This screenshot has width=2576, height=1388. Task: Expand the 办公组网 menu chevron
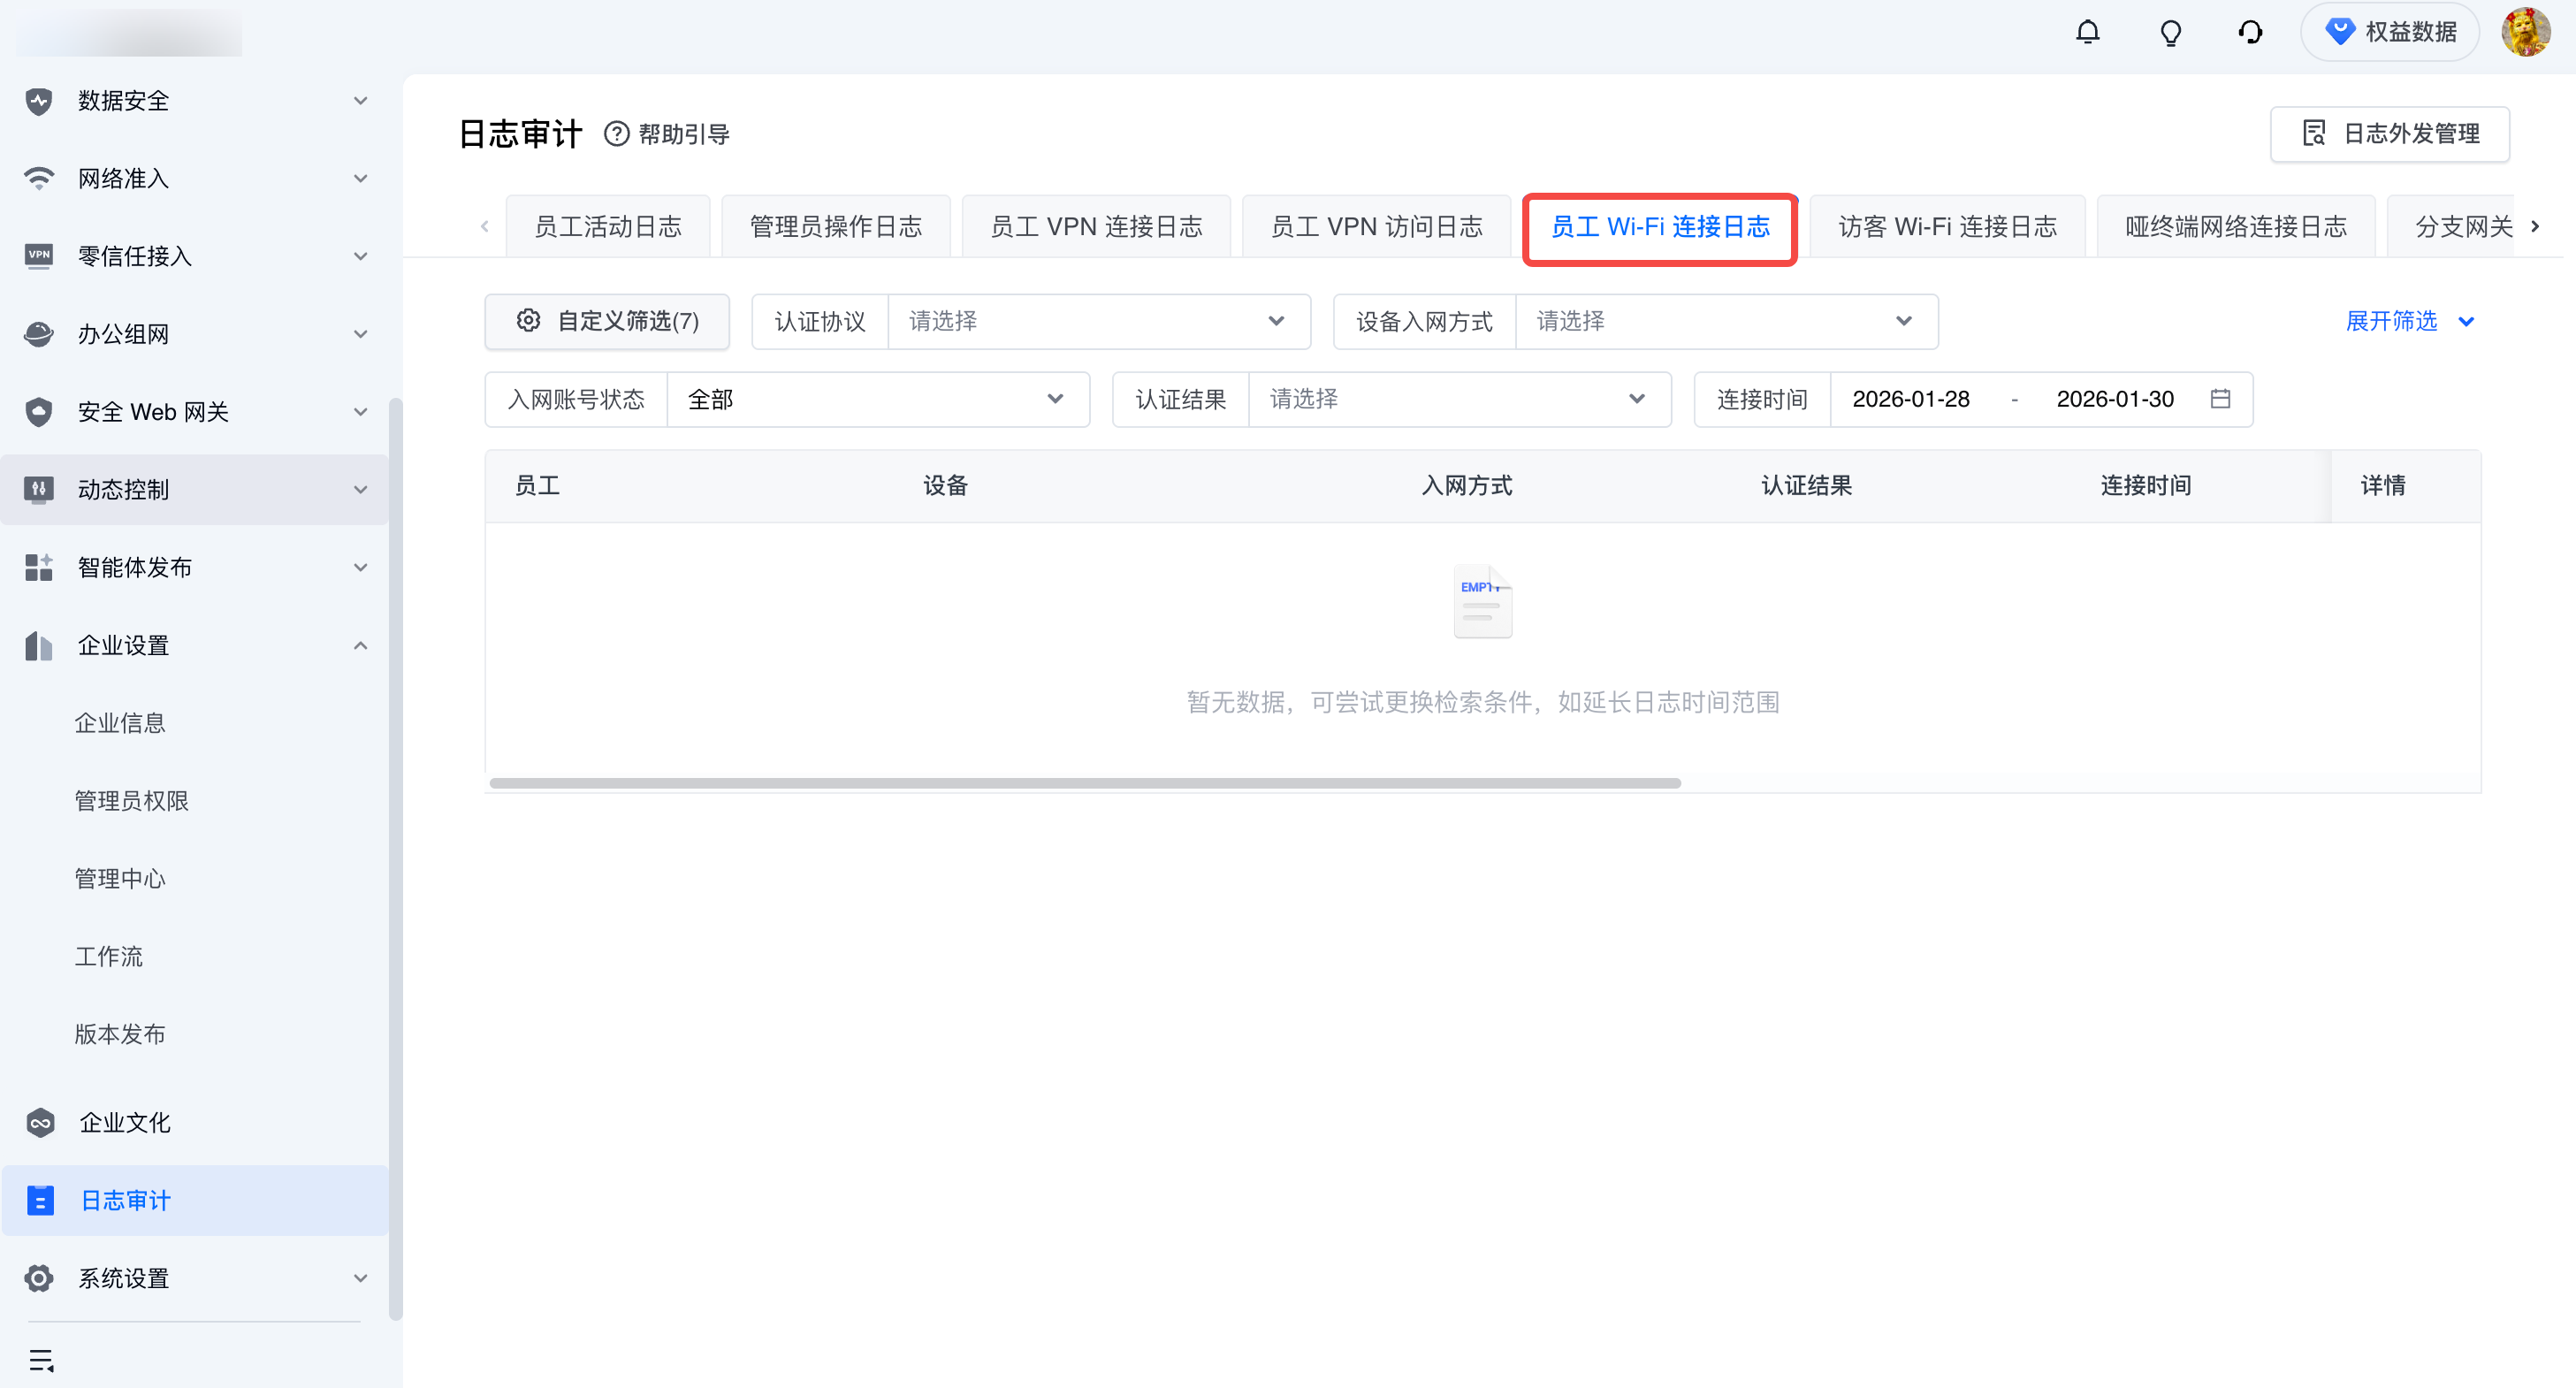click(x=361, y=334)
